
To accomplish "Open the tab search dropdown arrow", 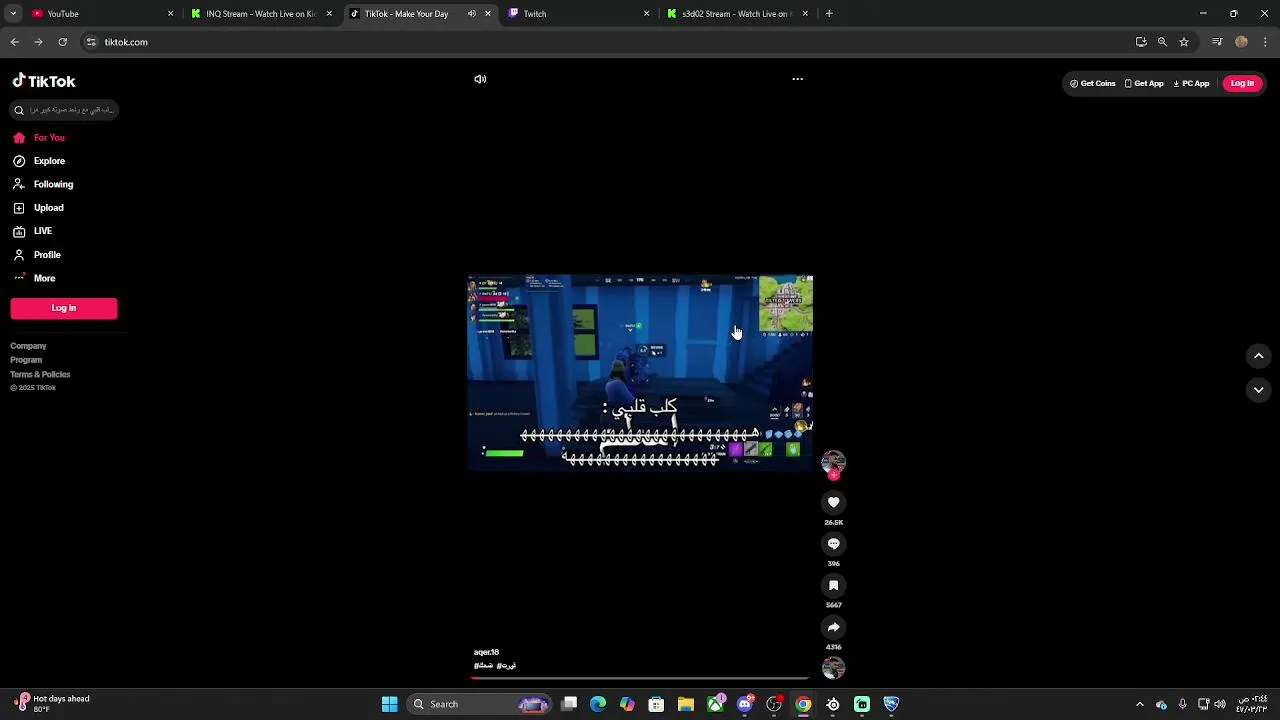I will point(13,14).
